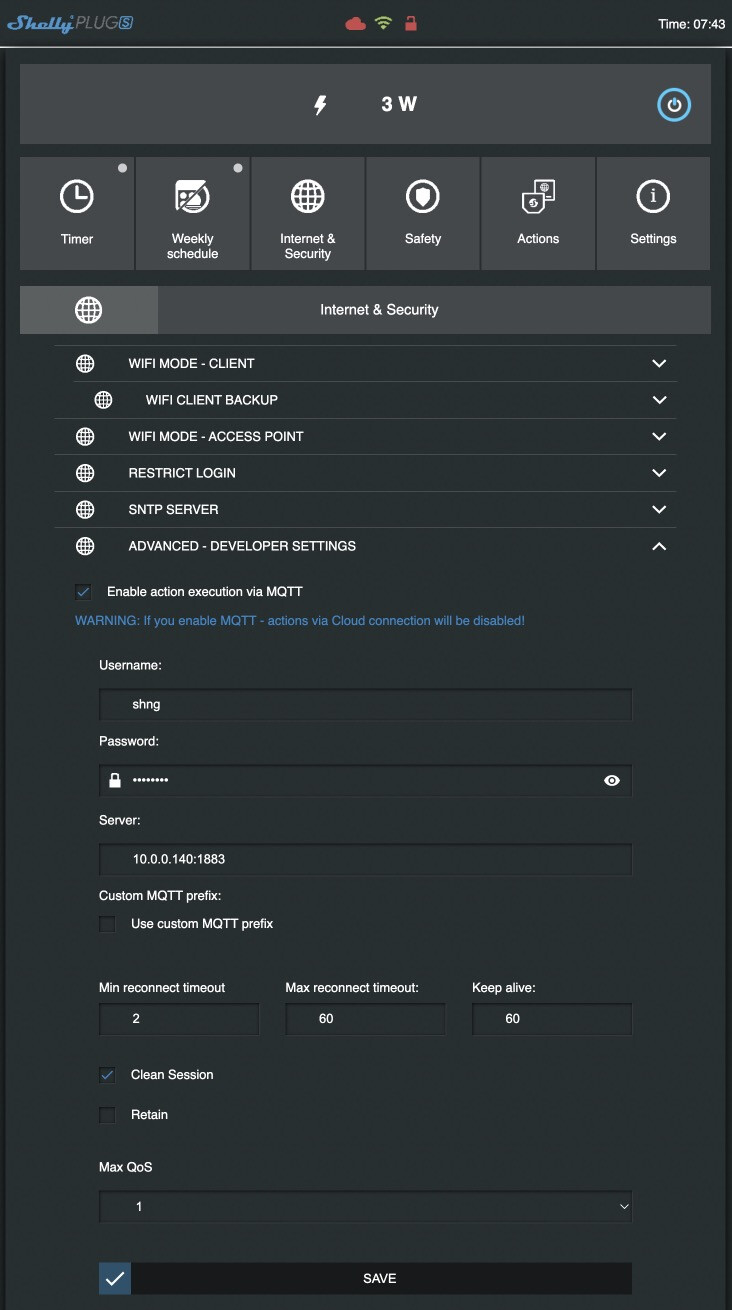
Task: Open the Safety shield panel
Action: pos(423,213)
